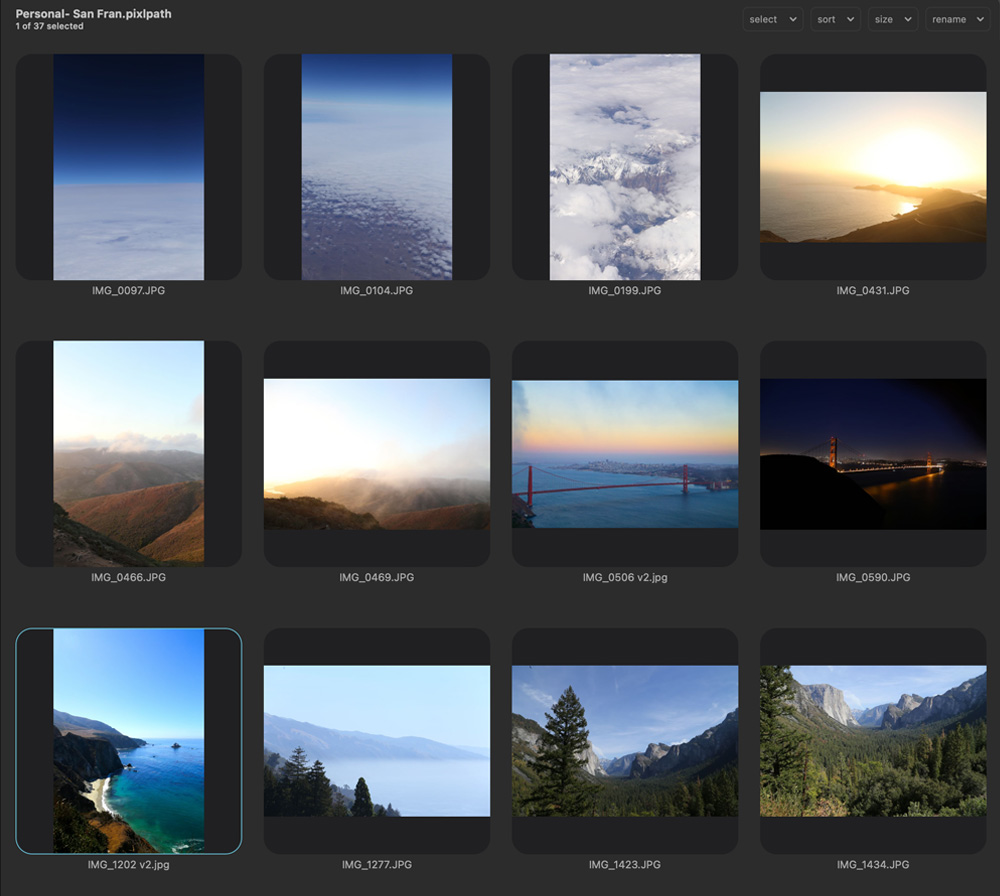Viewport: 1000px width, 896px height.
Task: Click the file name label IMG_0097.JPG
Action: coord(129,290)
